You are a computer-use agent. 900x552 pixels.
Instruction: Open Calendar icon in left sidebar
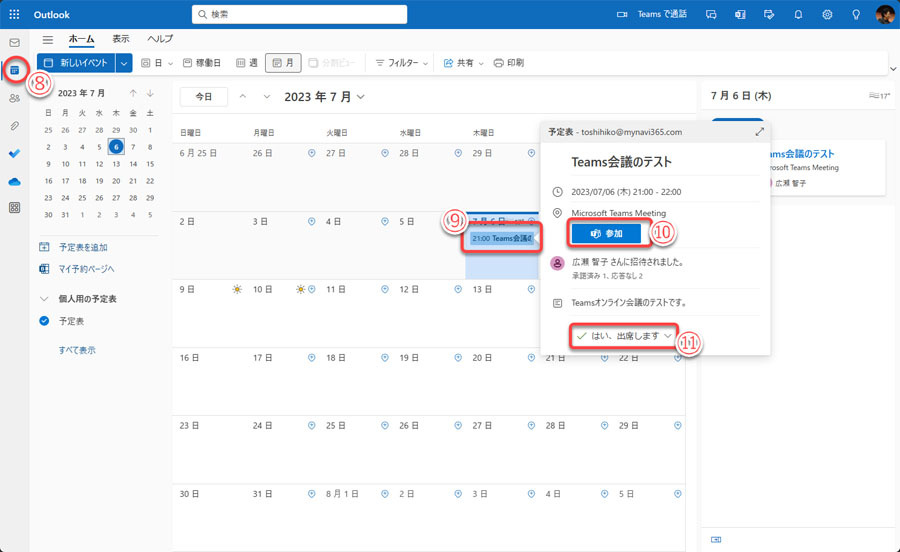click(15, 70)
